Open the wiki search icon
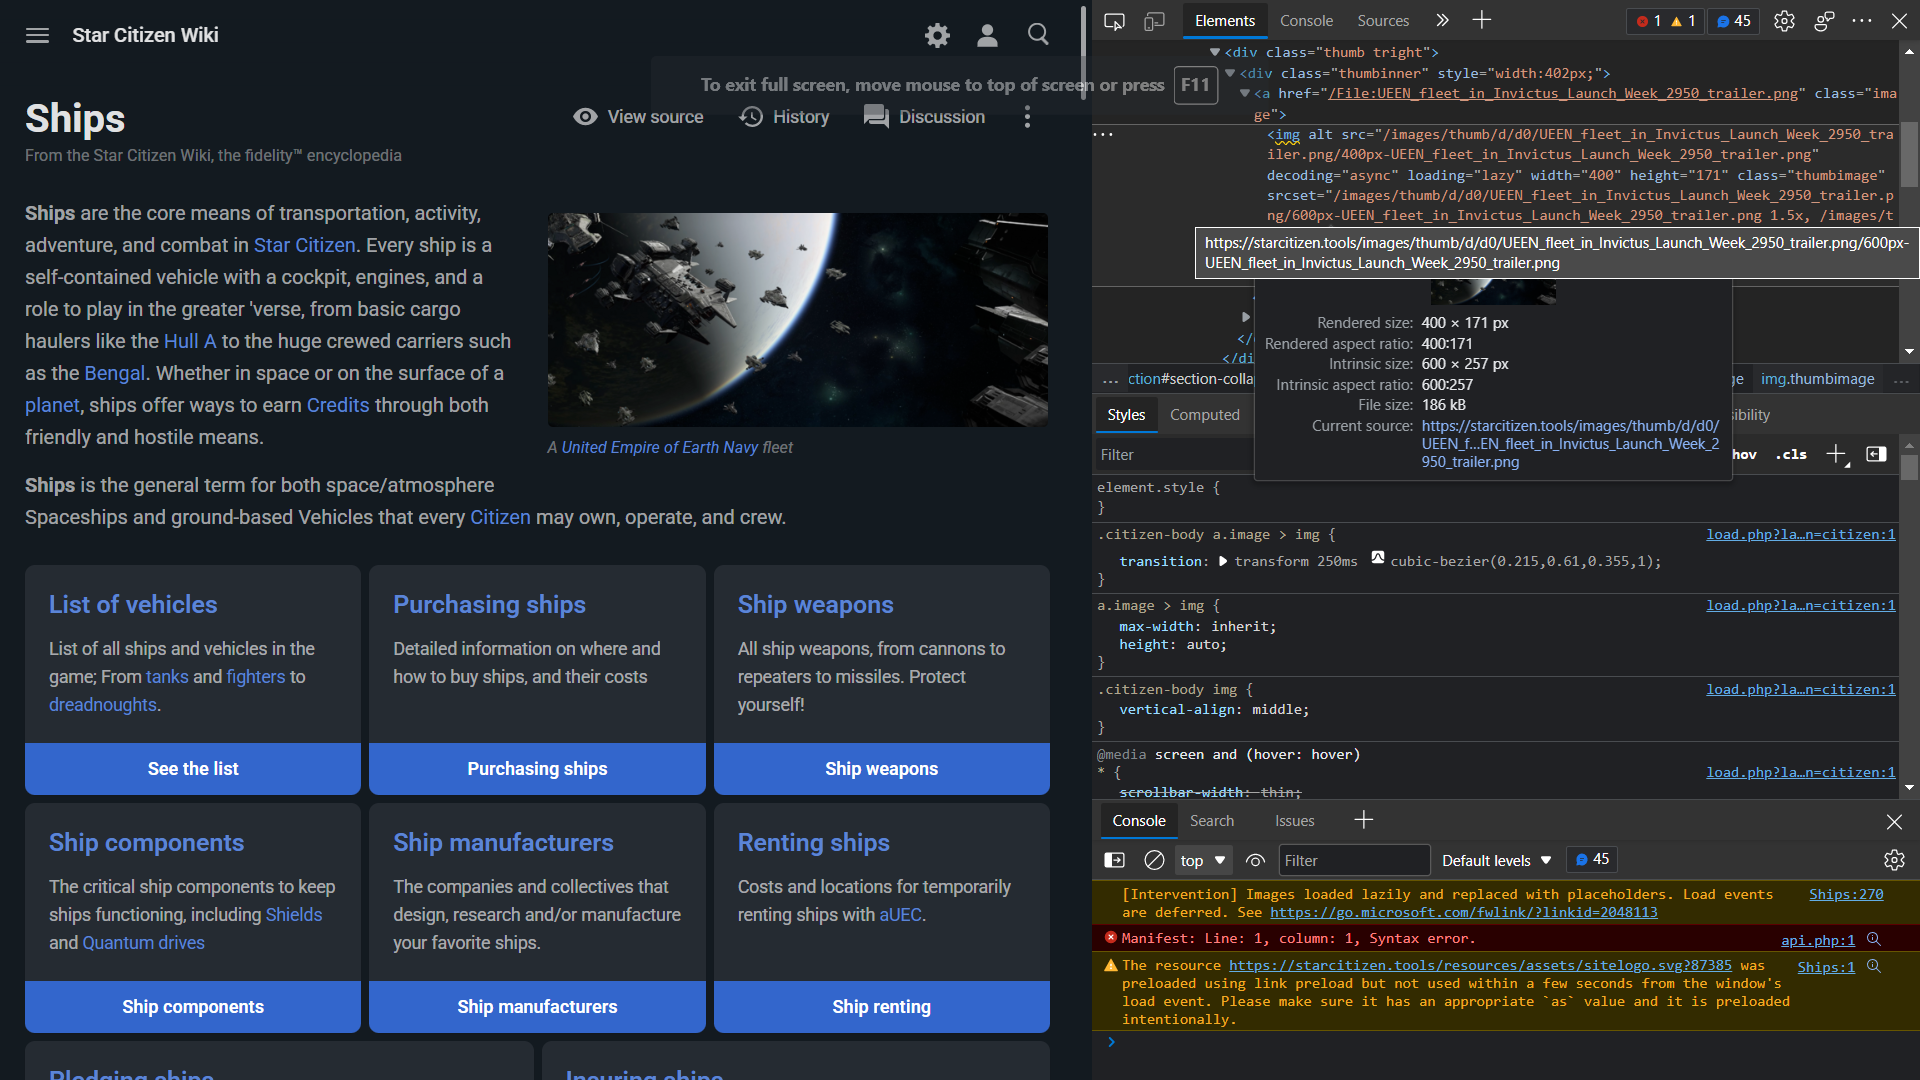1920x1080 pixels. pyautogui.click(x=1038, y=34)
